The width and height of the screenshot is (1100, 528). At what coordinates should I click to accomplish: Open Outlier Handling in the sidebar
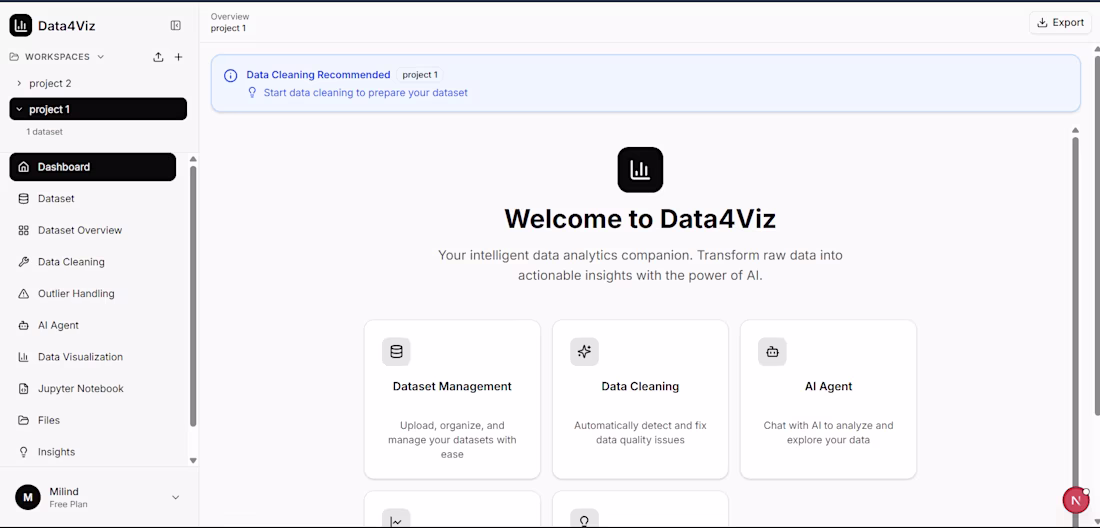coord(76,294)
